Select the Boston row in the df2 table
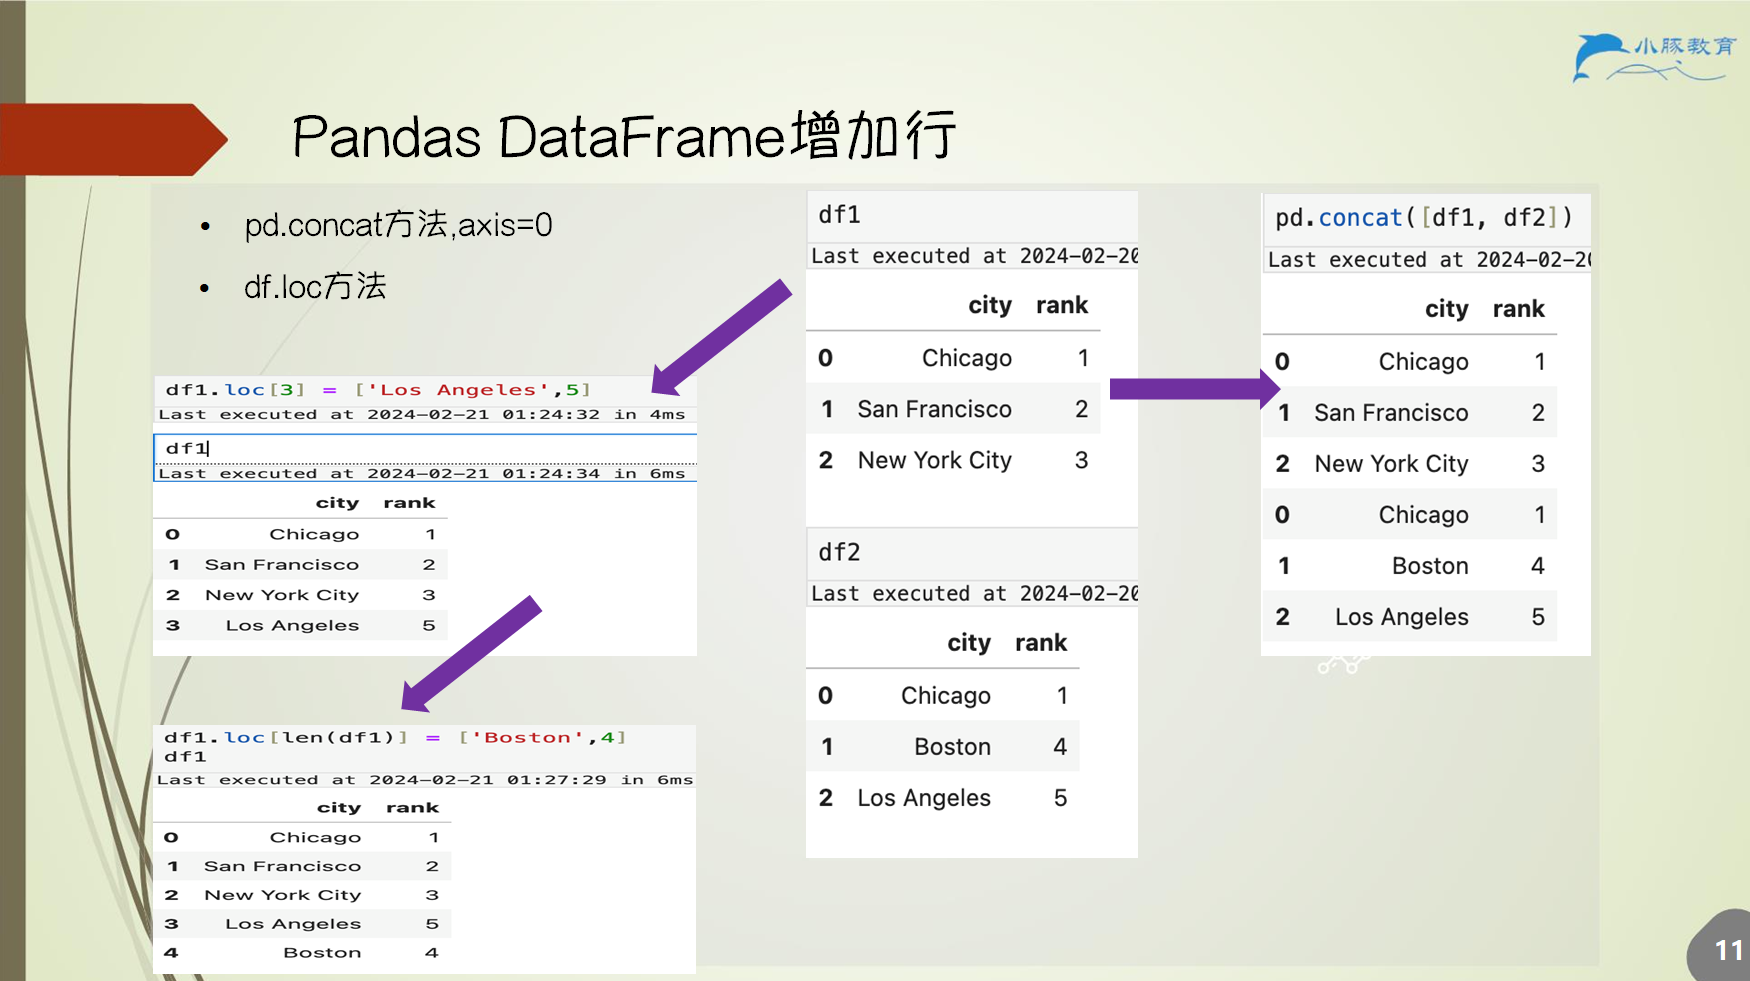 [x=943, y=746]
